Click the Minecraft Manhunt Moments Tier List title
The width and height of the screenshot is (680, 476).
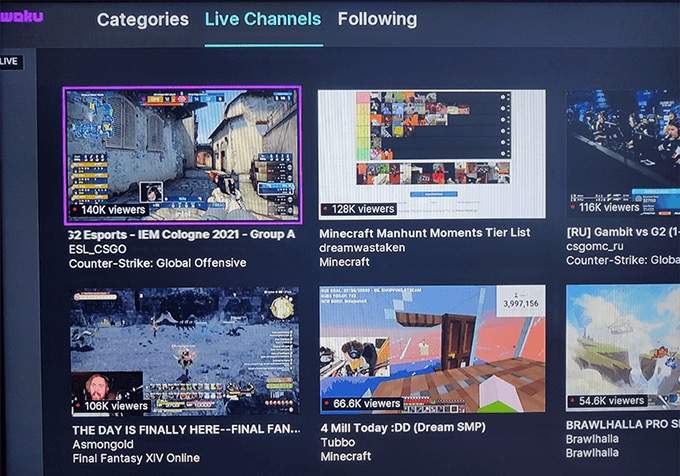(425, 233)
